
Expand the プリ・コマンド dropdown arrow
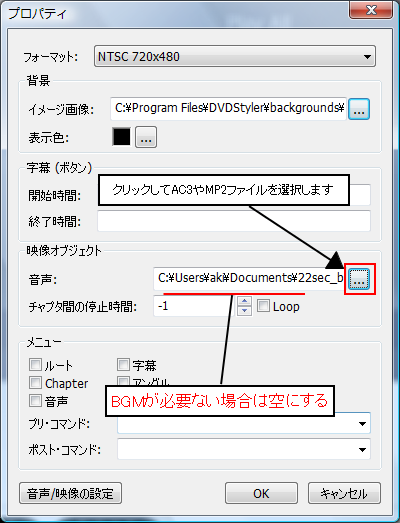click(362, 424)
